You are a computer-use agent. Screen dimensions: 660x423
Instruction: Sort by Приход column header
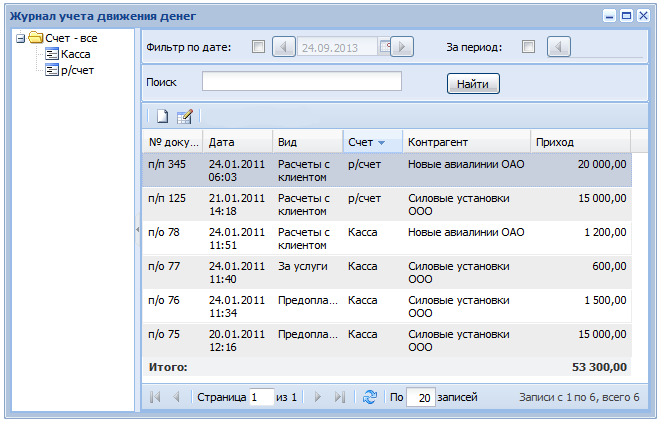tap(580, 142)
